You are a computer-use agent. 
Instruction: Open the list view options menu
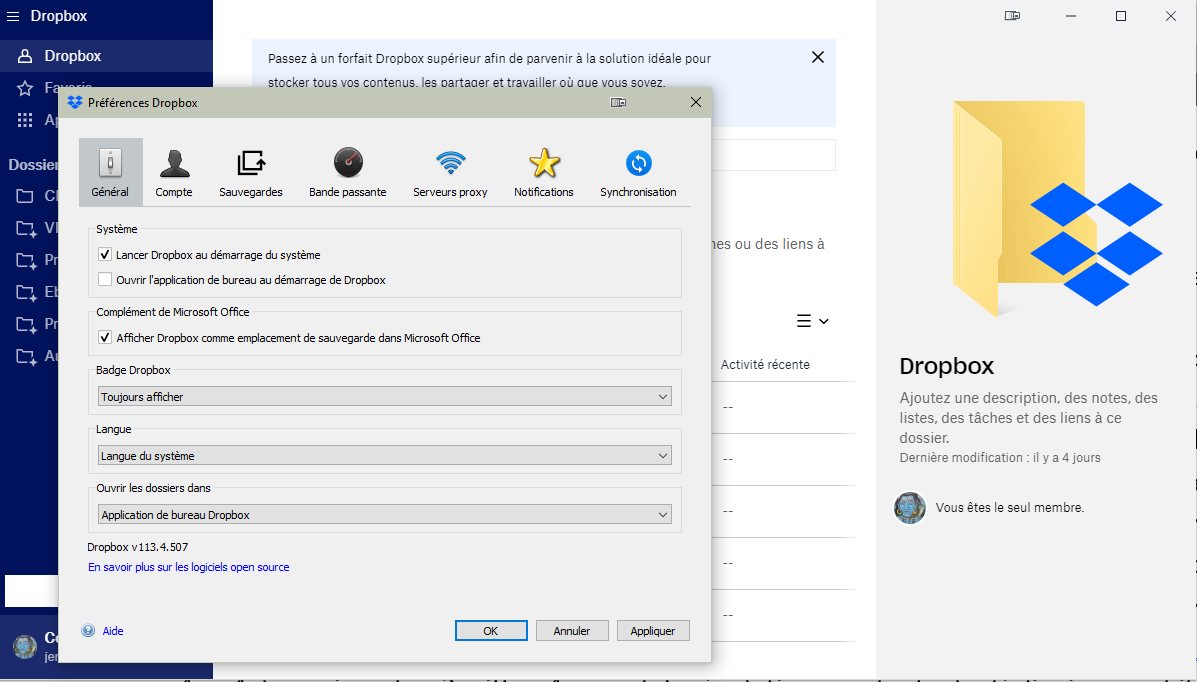pyautogui.click(x=812, y=321)
